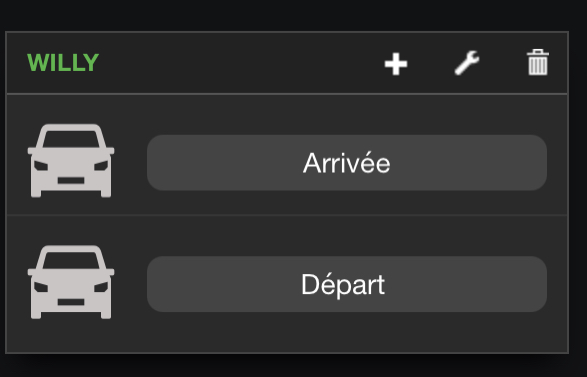Trigger the Départ action
The width and height of the screenshot is (587, 377).
(347, 284)
